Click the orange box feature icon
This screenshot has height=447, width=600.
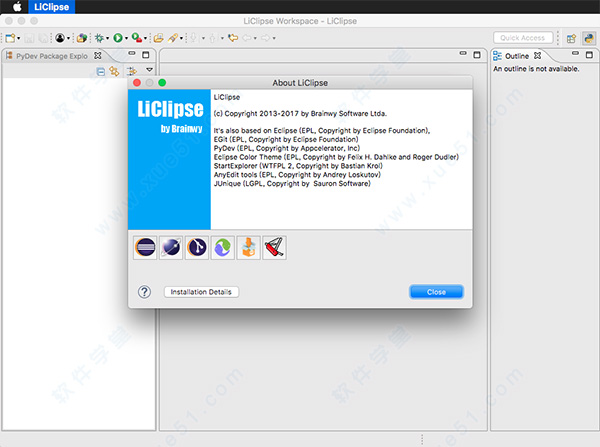click(x=249, y=246)
